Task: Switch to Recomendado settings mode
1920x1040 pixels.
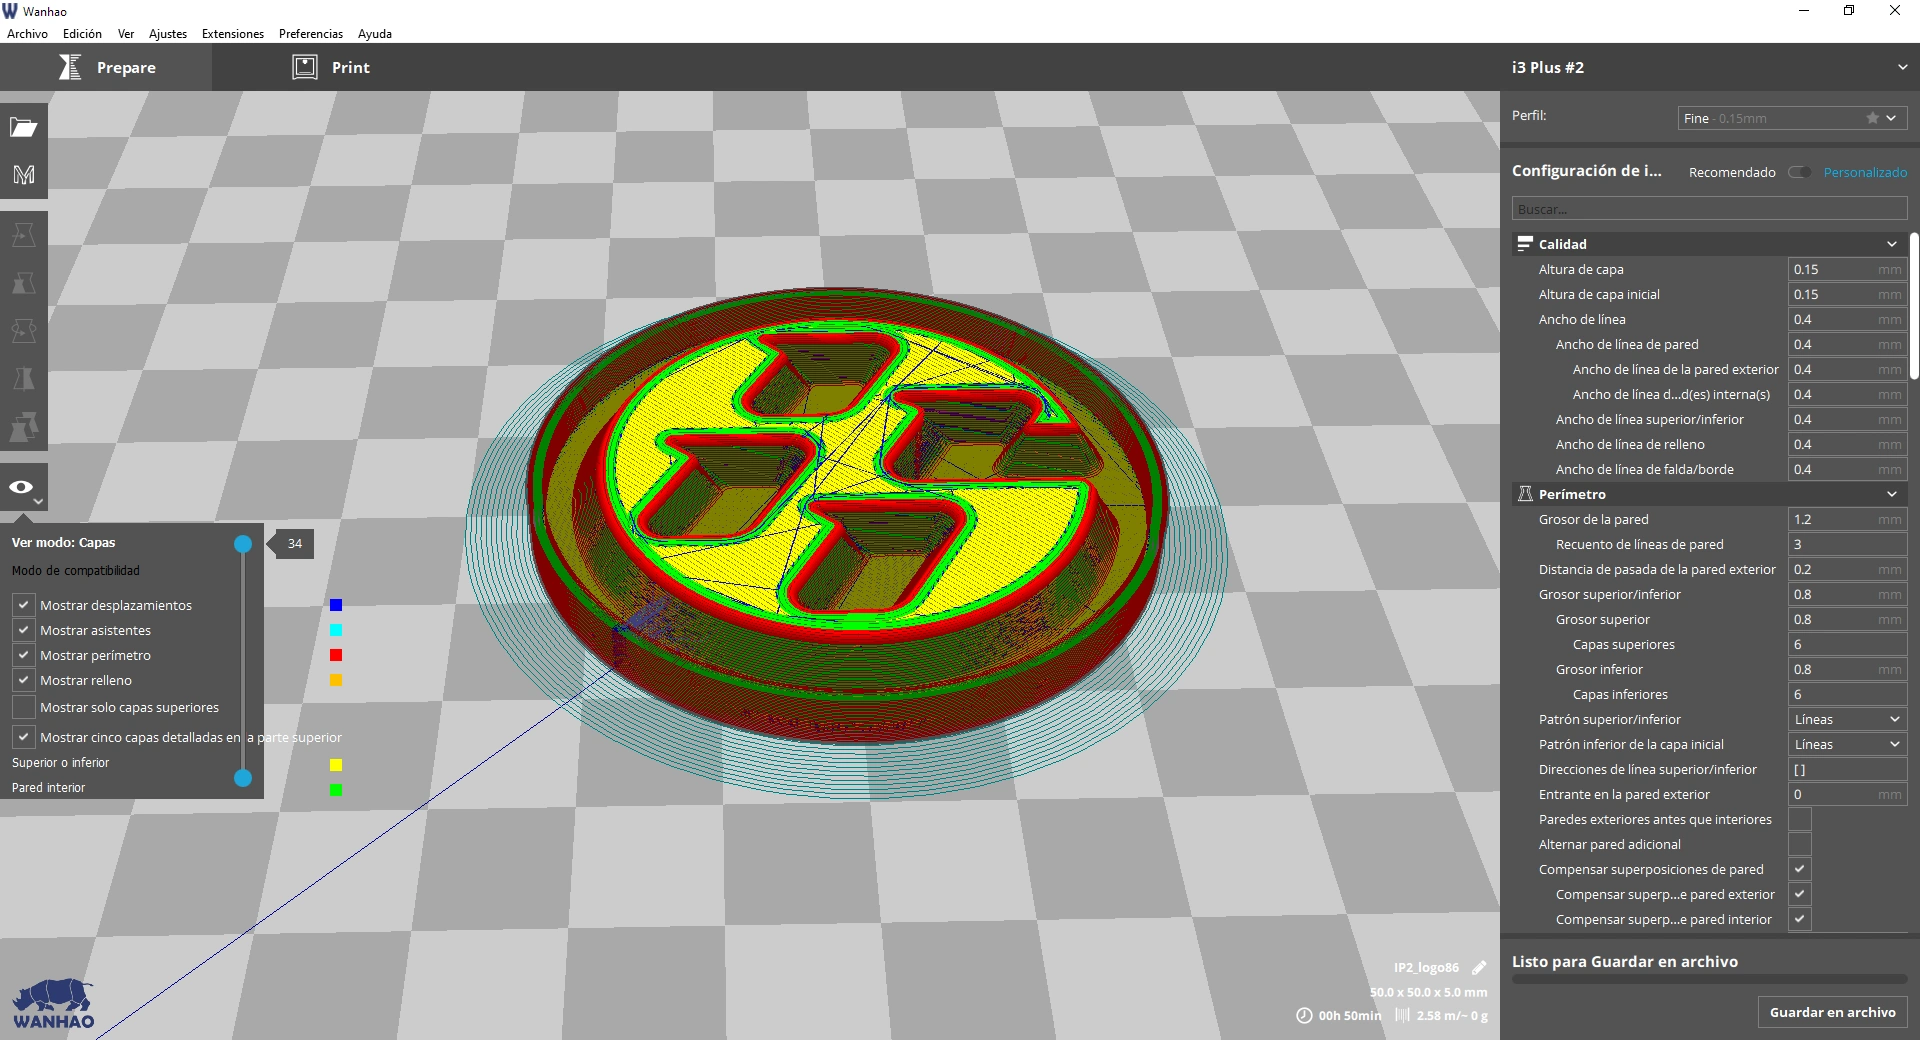Action: tap(1732, 172)
